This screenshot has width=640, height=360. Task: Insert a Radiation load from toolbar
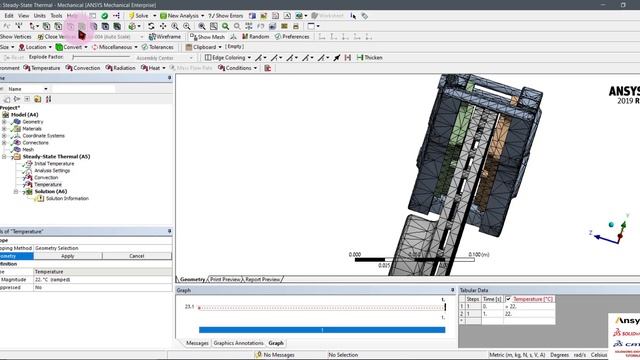120,68
